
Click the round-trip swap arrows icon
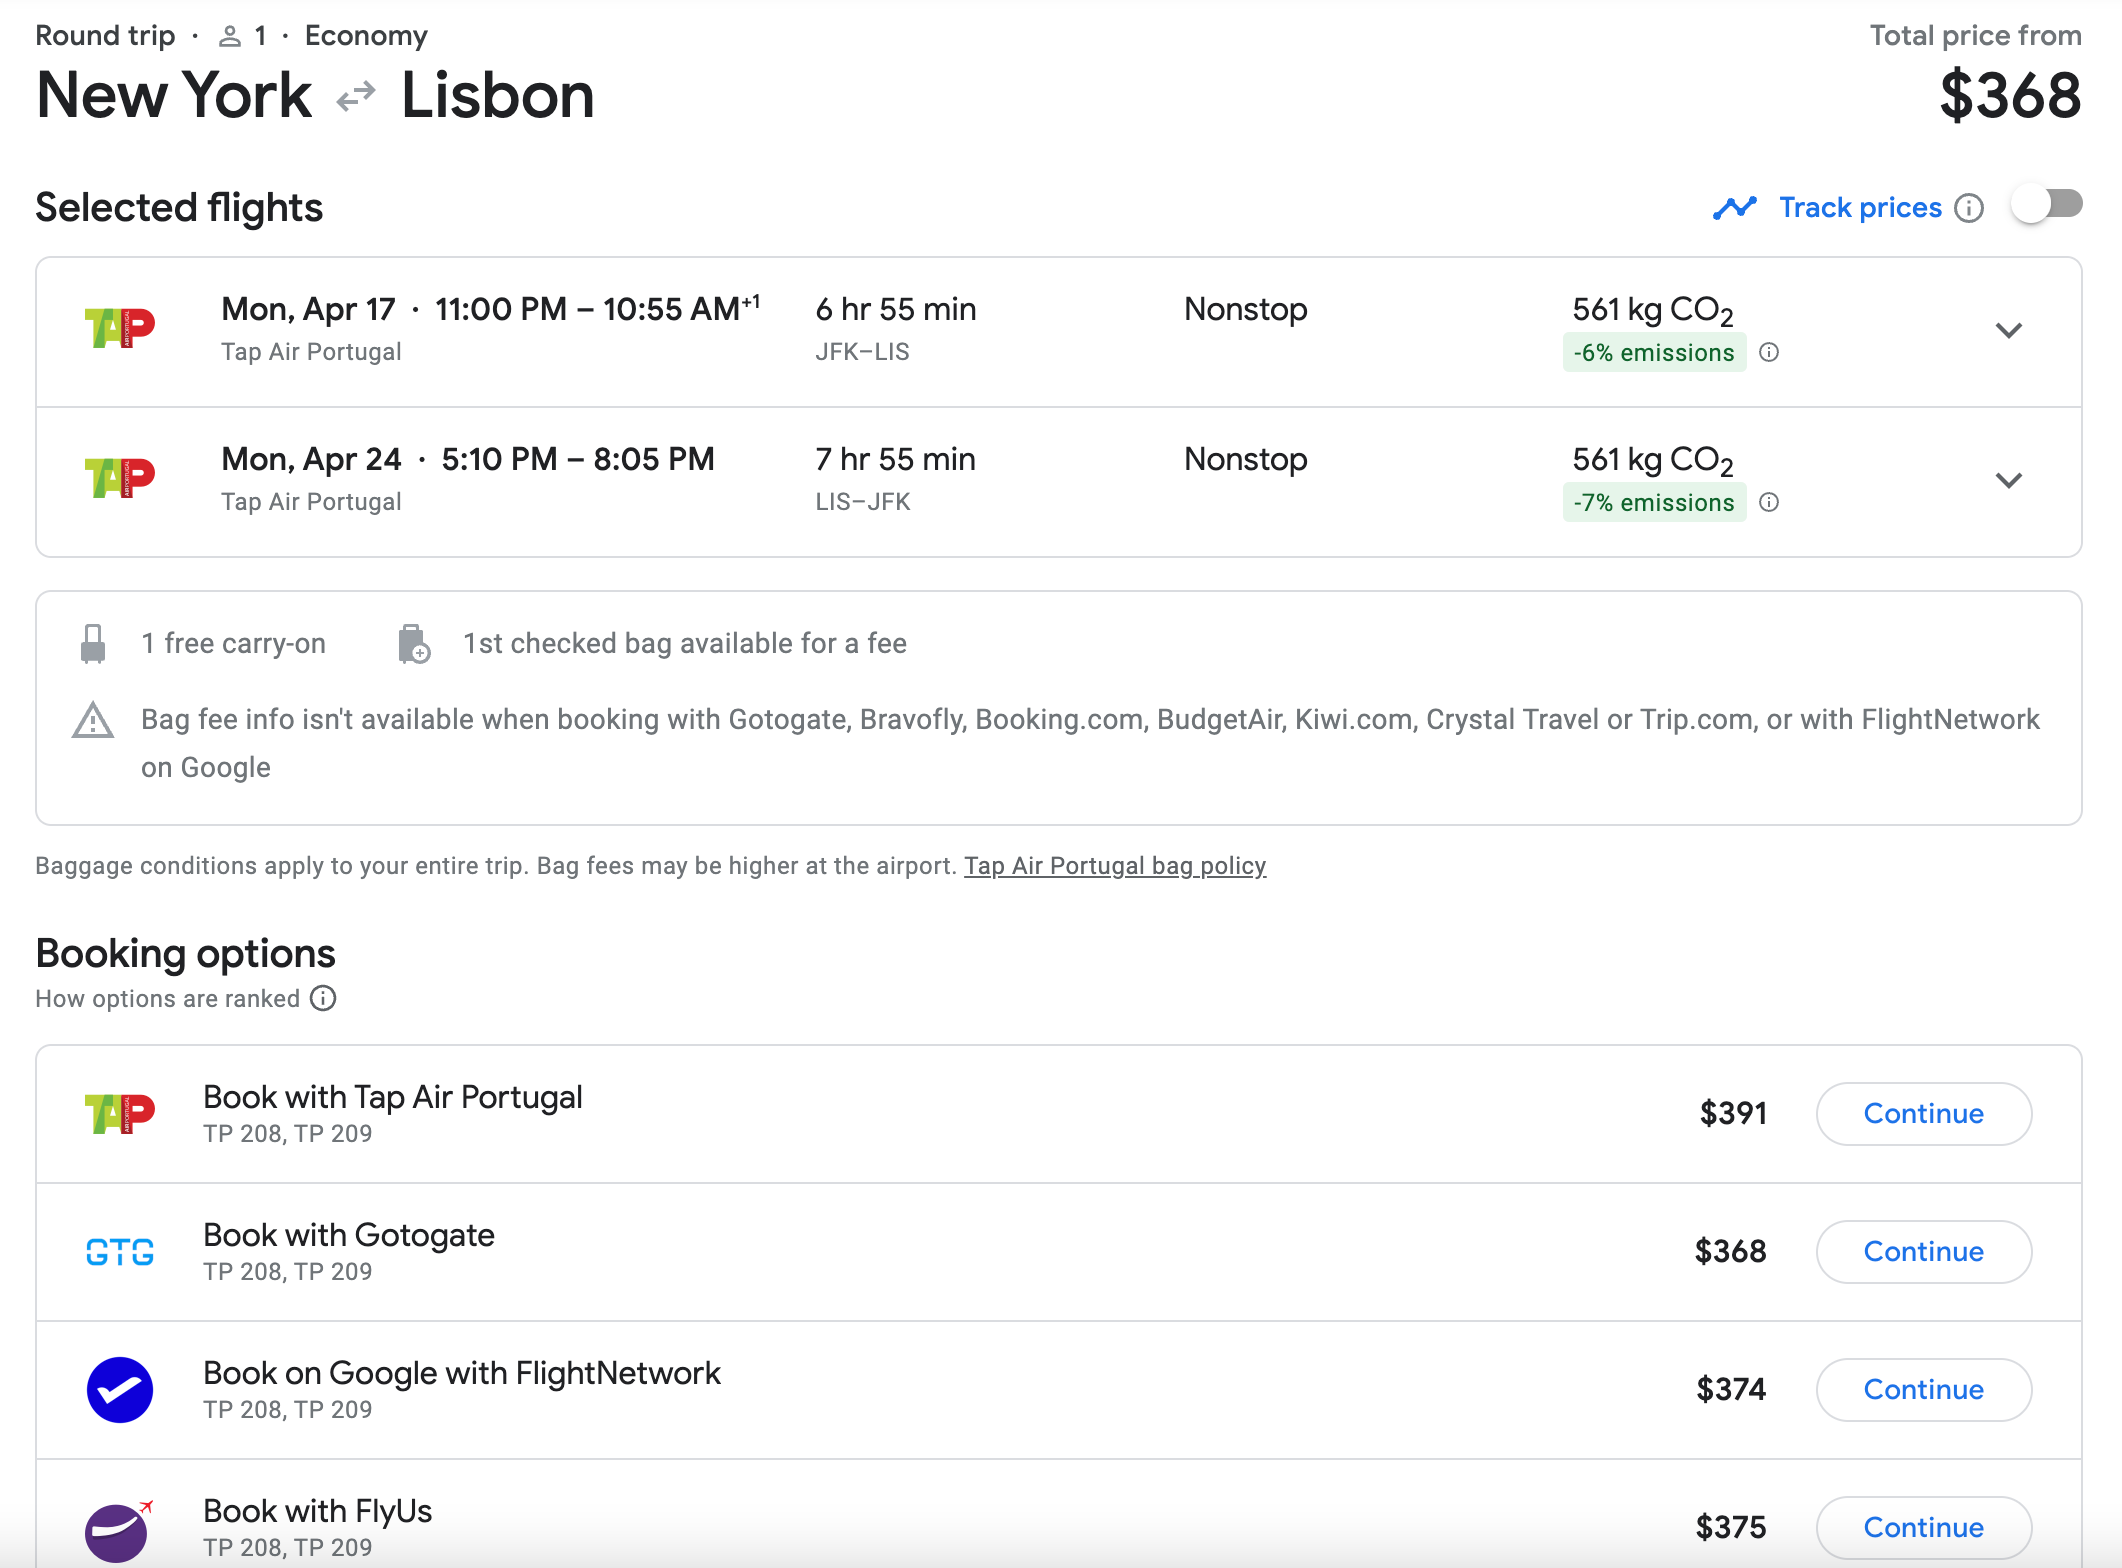[356, 96]
